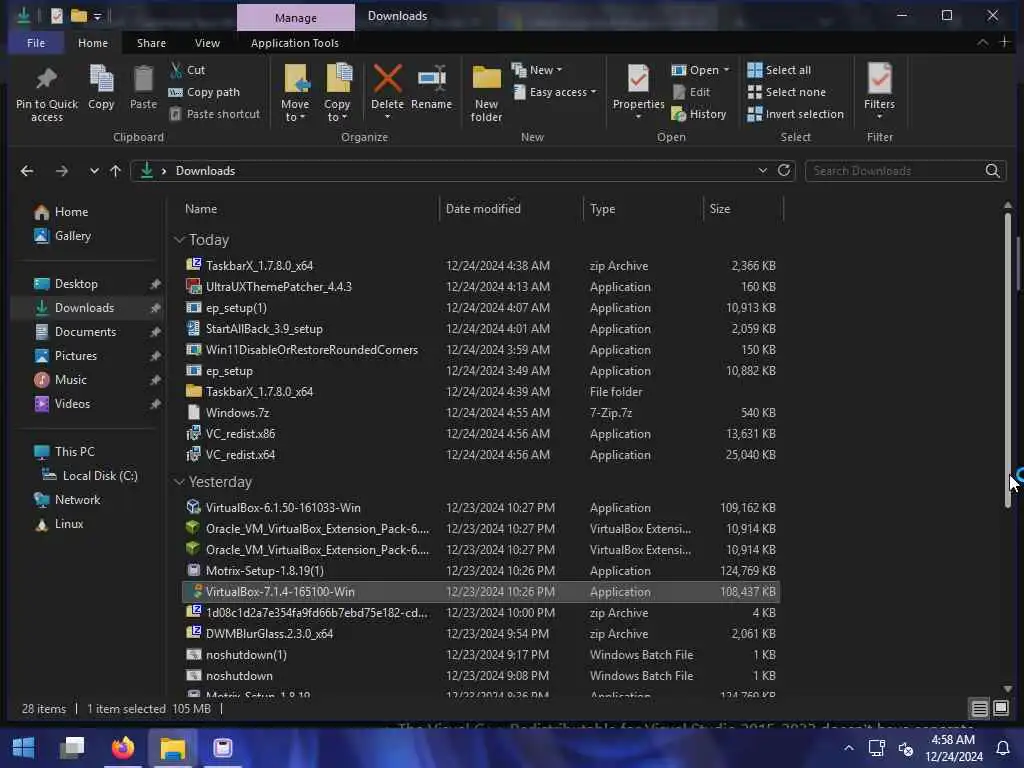The width and height of the screenshot is (1024, 768).
Task: Switch to the Home ribbon tab
Action: click(x=93, y=43)
